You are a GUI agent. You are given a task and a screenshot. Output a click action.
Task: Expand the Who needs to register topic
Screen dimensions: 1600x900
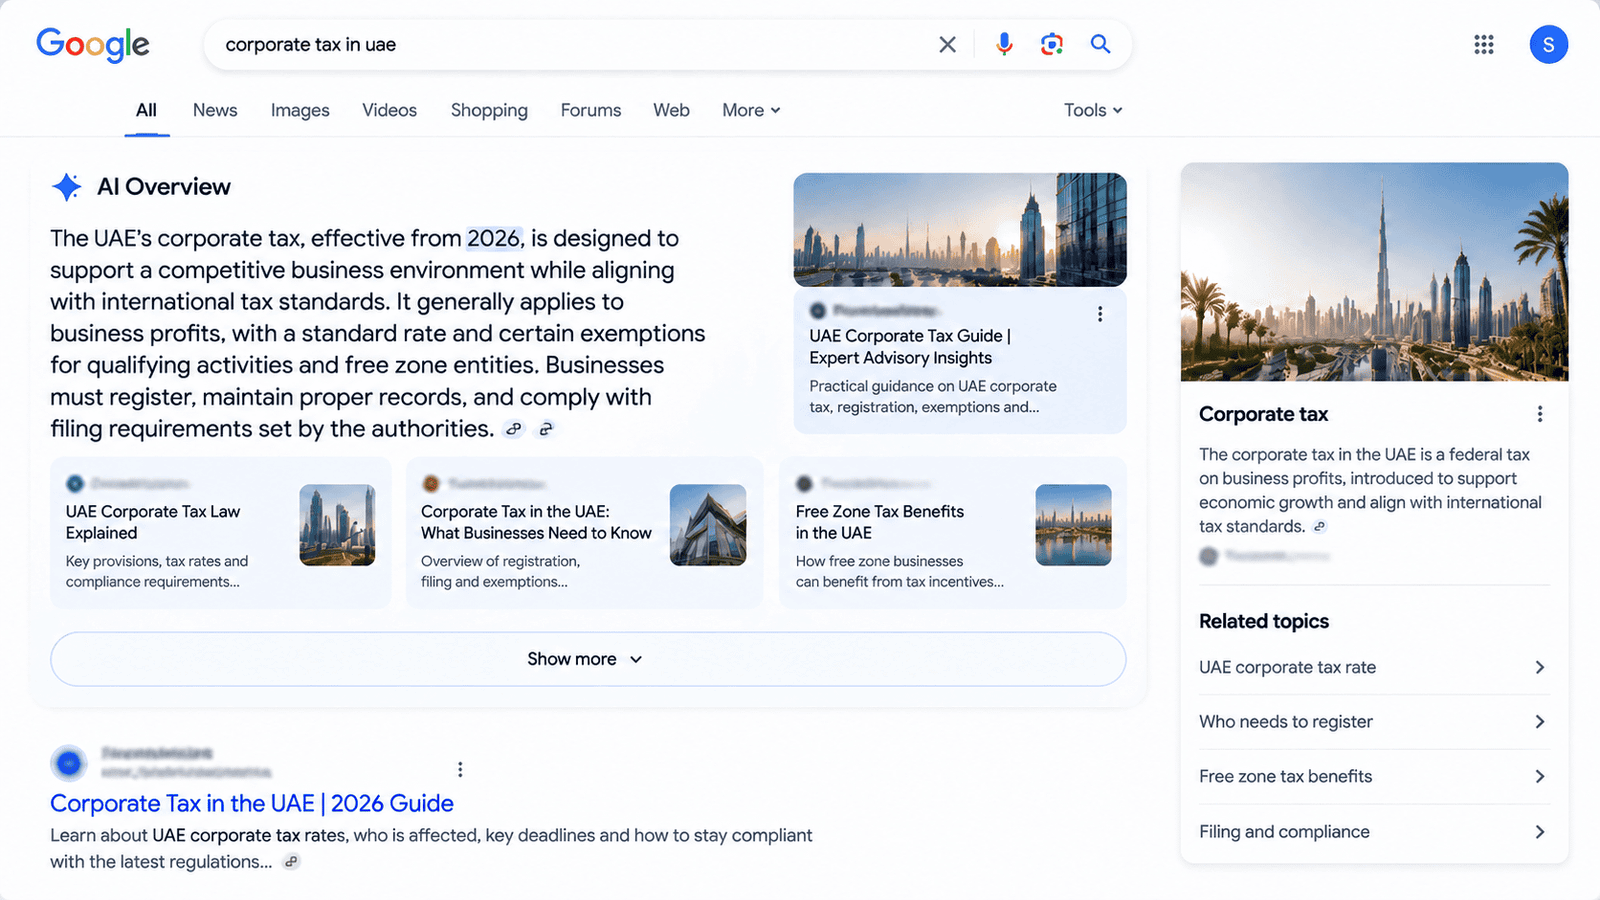1374,722
